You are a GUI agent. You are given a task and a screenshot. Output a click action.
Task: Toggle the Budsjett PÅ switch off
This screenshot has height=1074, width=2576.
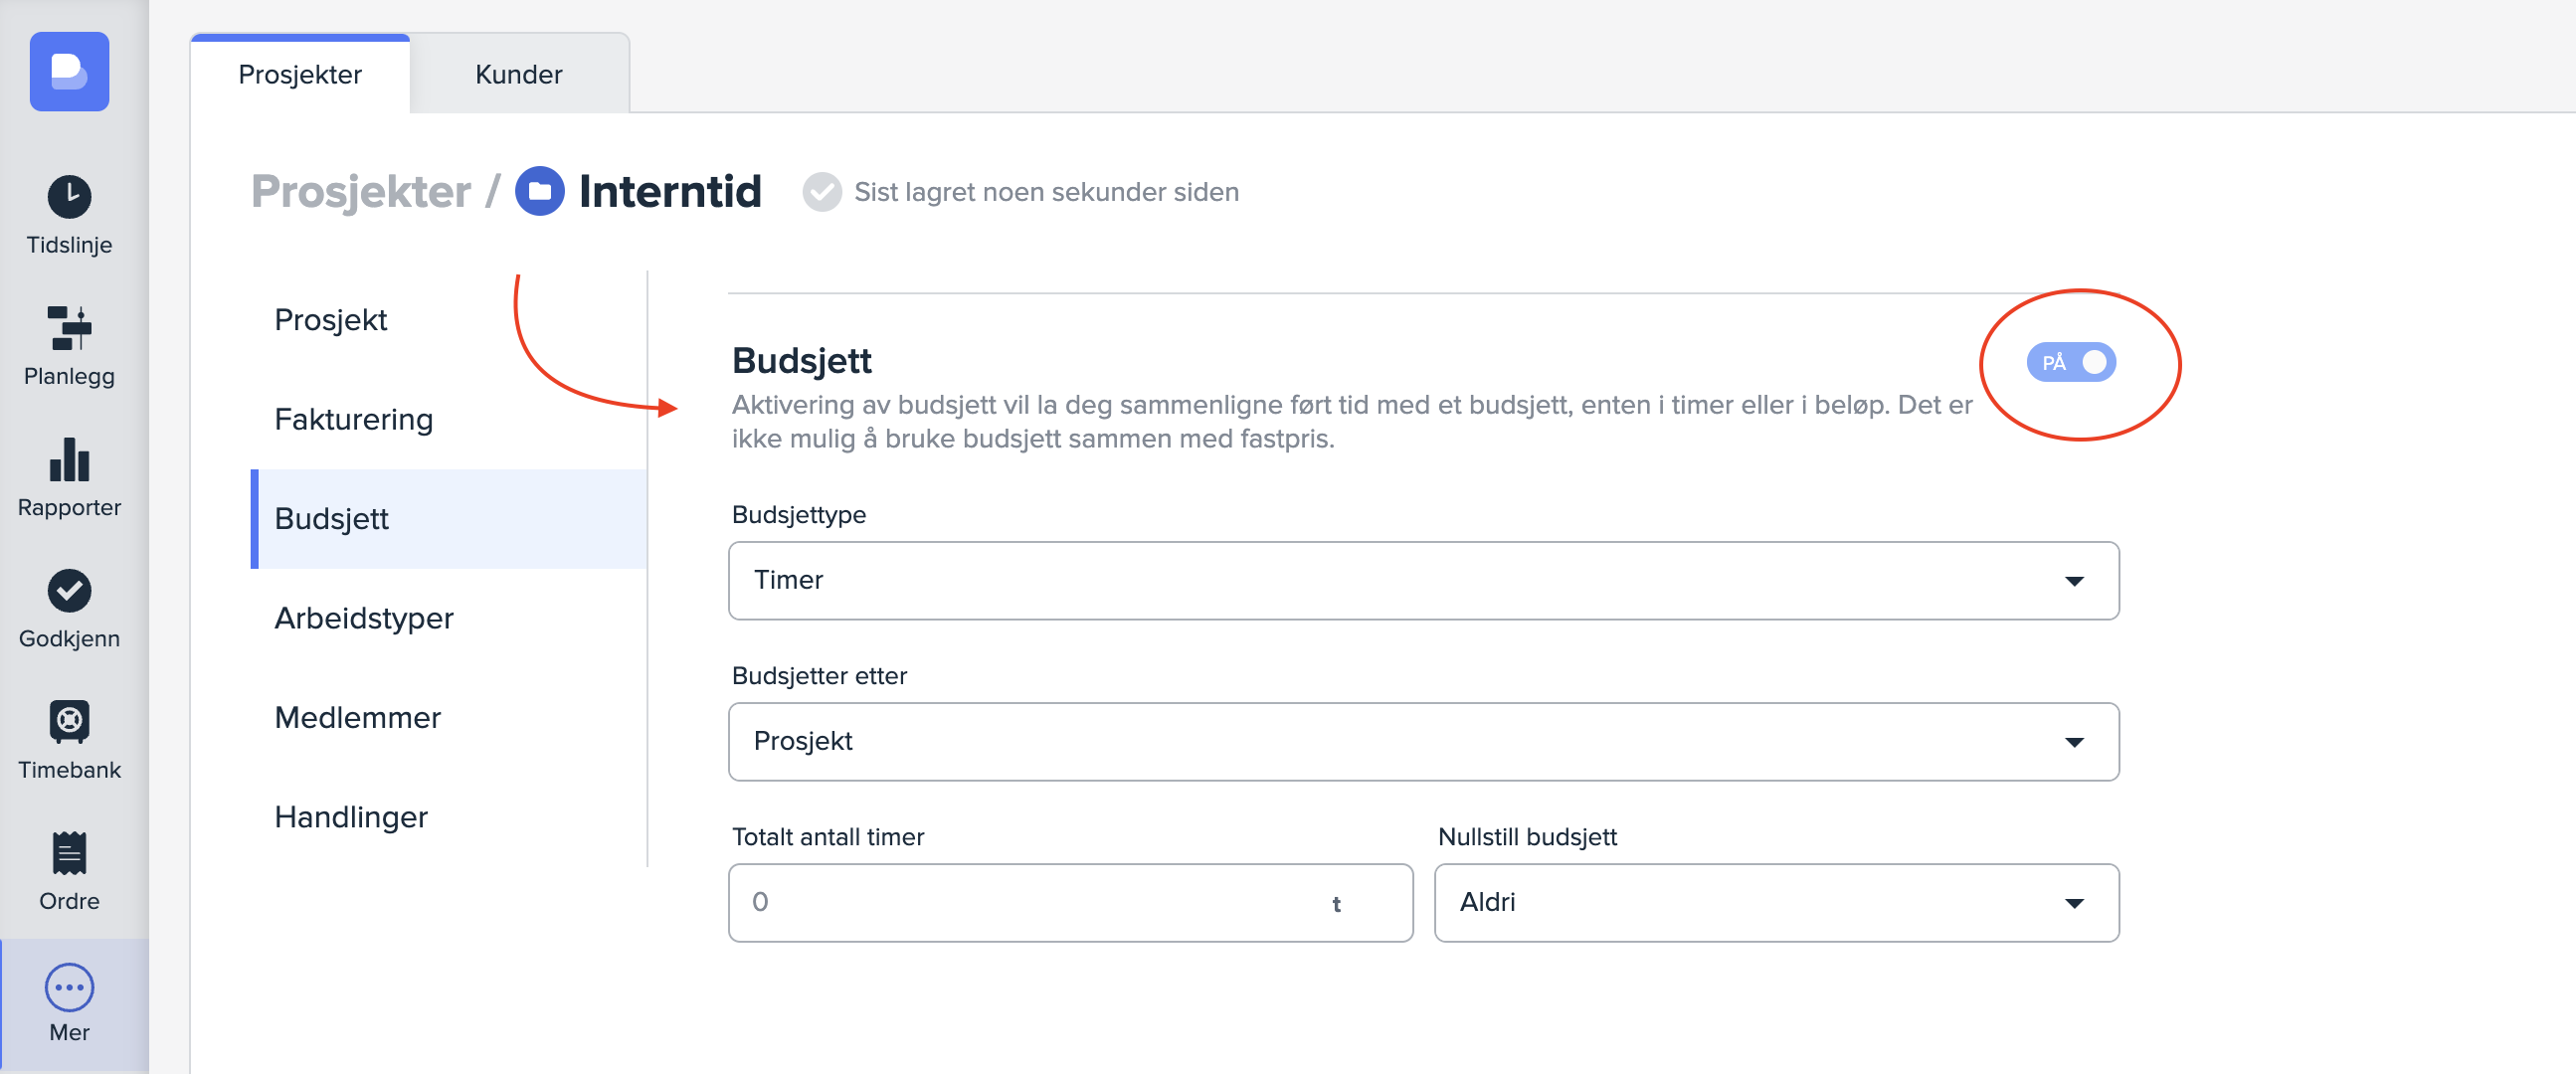pos(2070,362)
